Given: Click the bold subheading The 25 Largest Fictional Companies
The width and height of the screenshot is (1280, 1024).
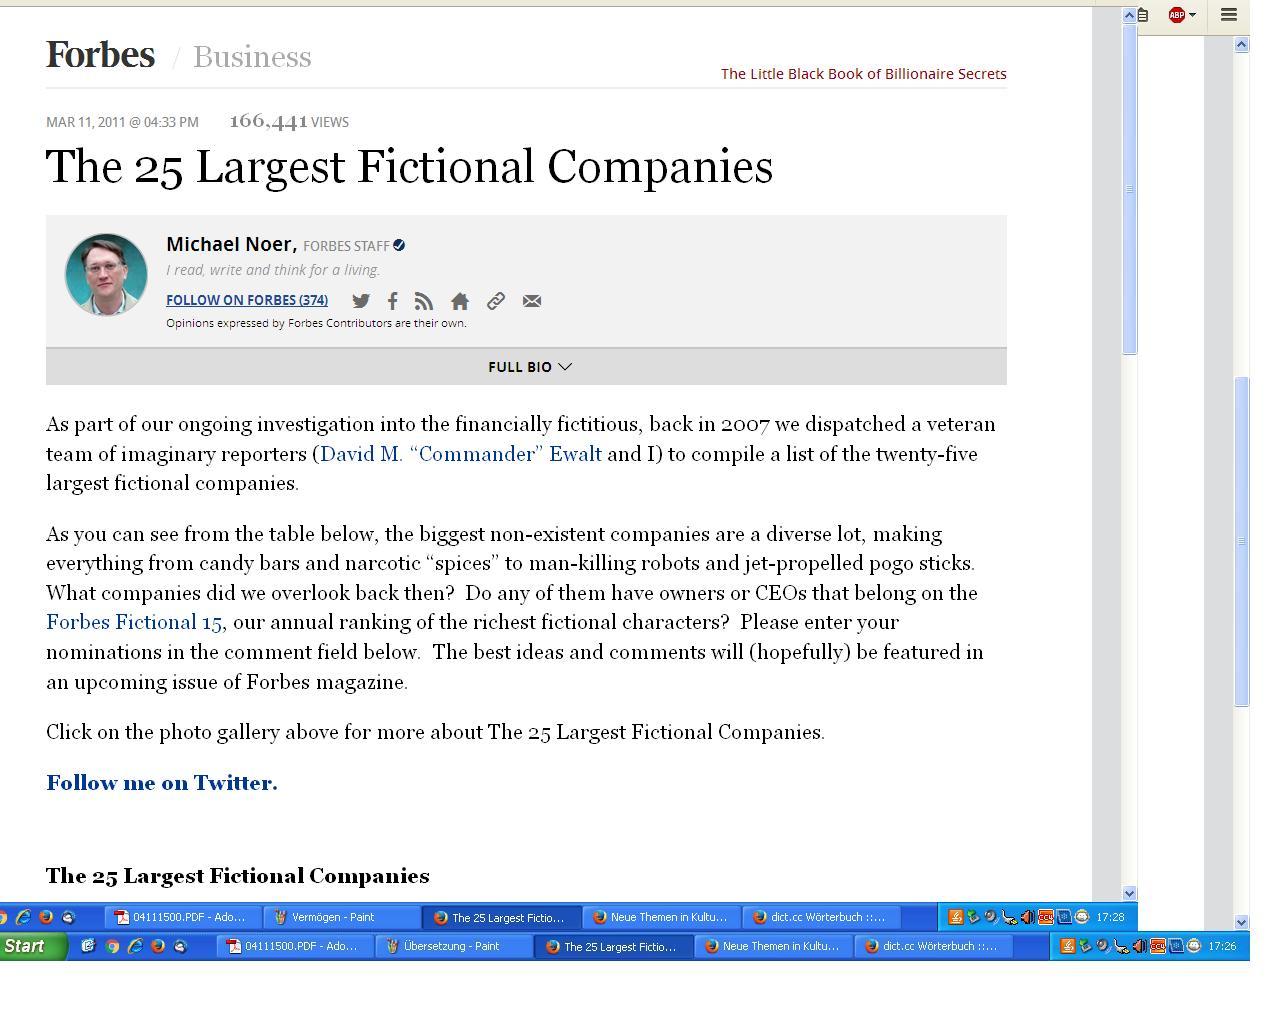Looking at the screenshot, I should [238, 876].
